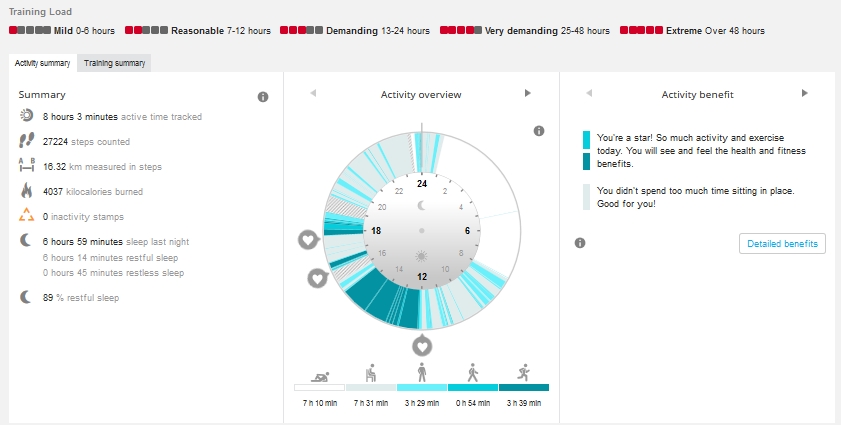Open the Activity summary tab
Viewport: 841px width, 425px height.
[42, 63]
